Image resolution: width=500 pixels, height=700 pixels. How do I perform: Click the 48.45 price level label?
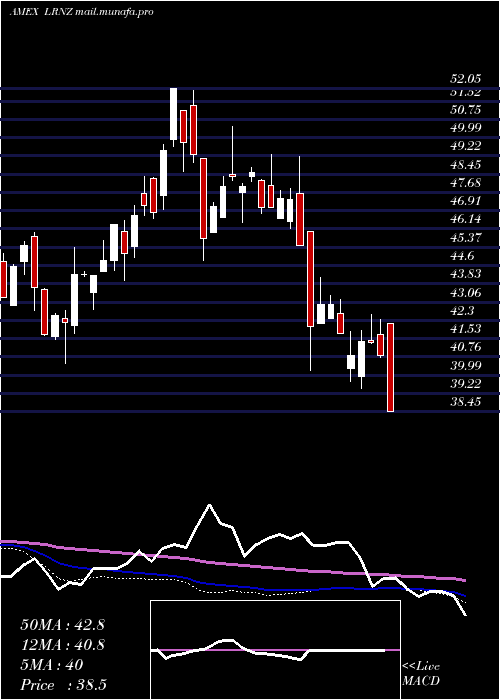(x=466, y=165)
